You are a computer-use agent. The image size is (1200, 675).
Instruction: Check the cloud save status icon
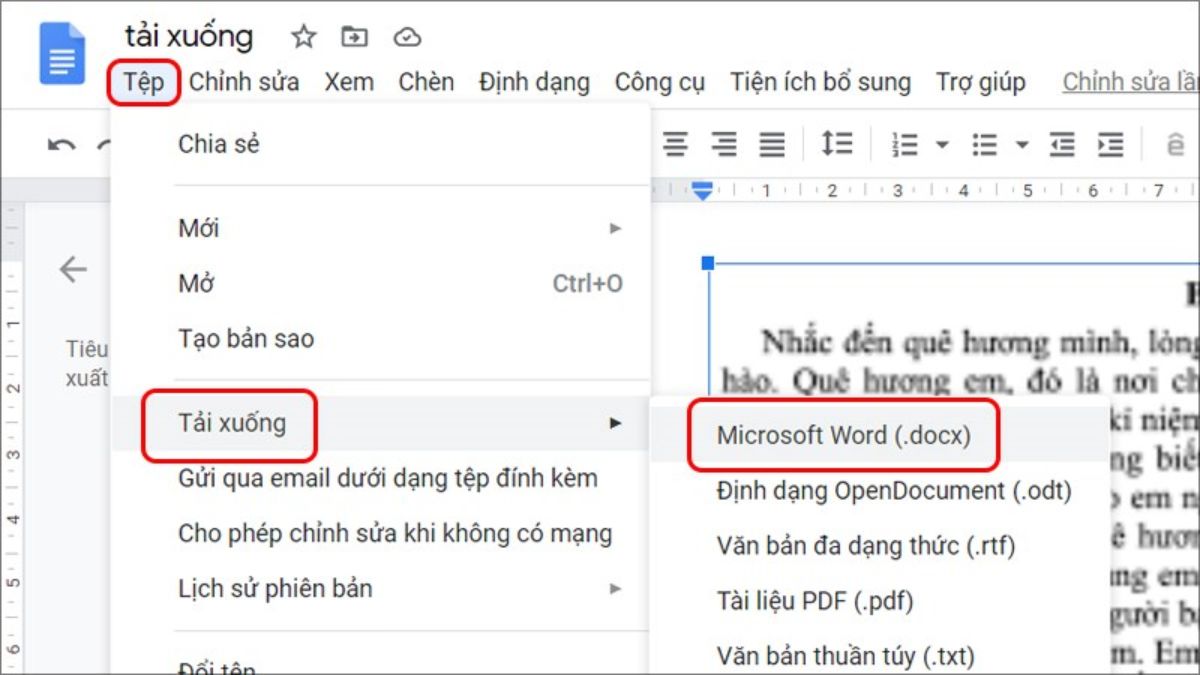(407, 37)
